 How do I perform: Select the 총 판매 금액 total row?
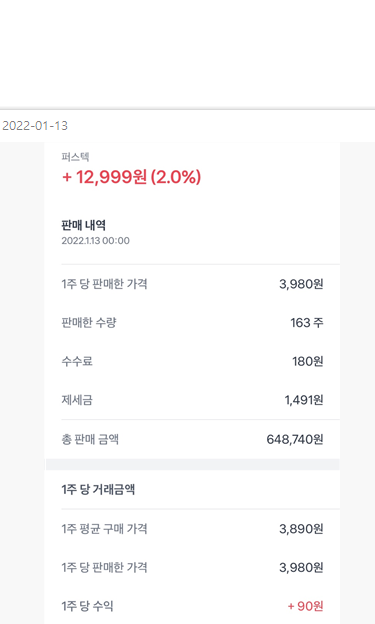click(192, 439)
